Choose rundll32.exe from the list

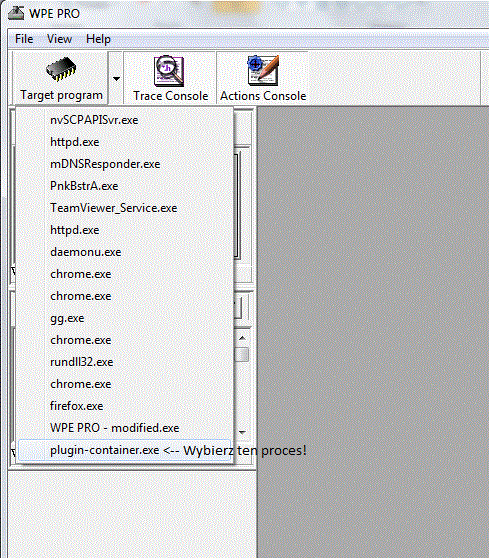click(125, 362)
